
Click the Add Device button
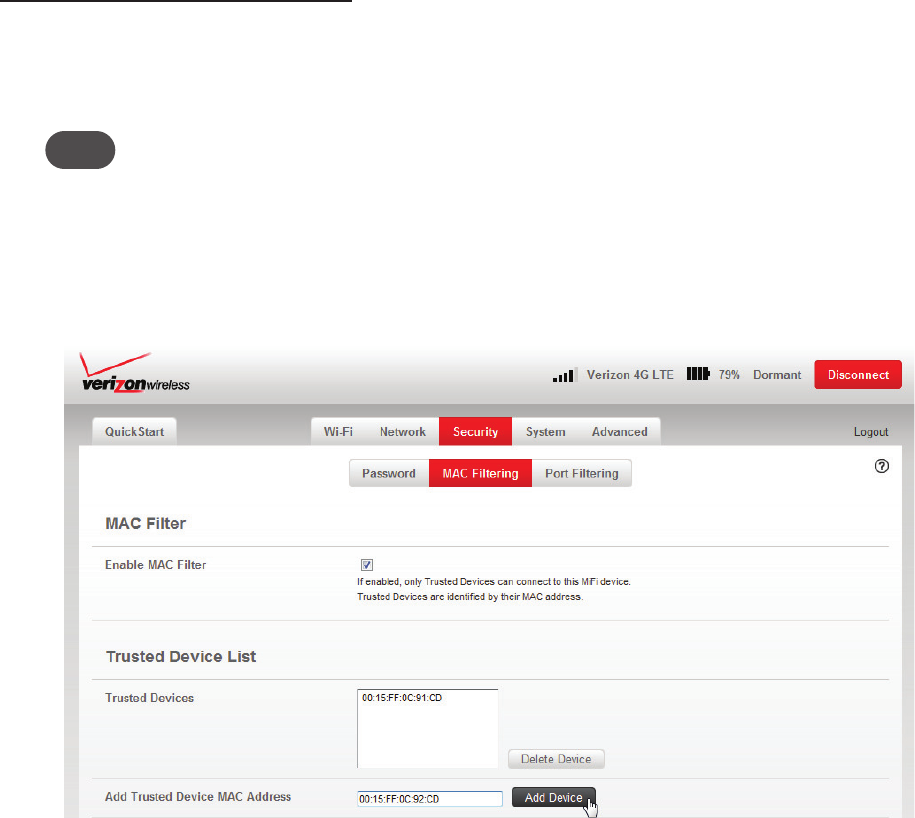click(x=554, y=798)
